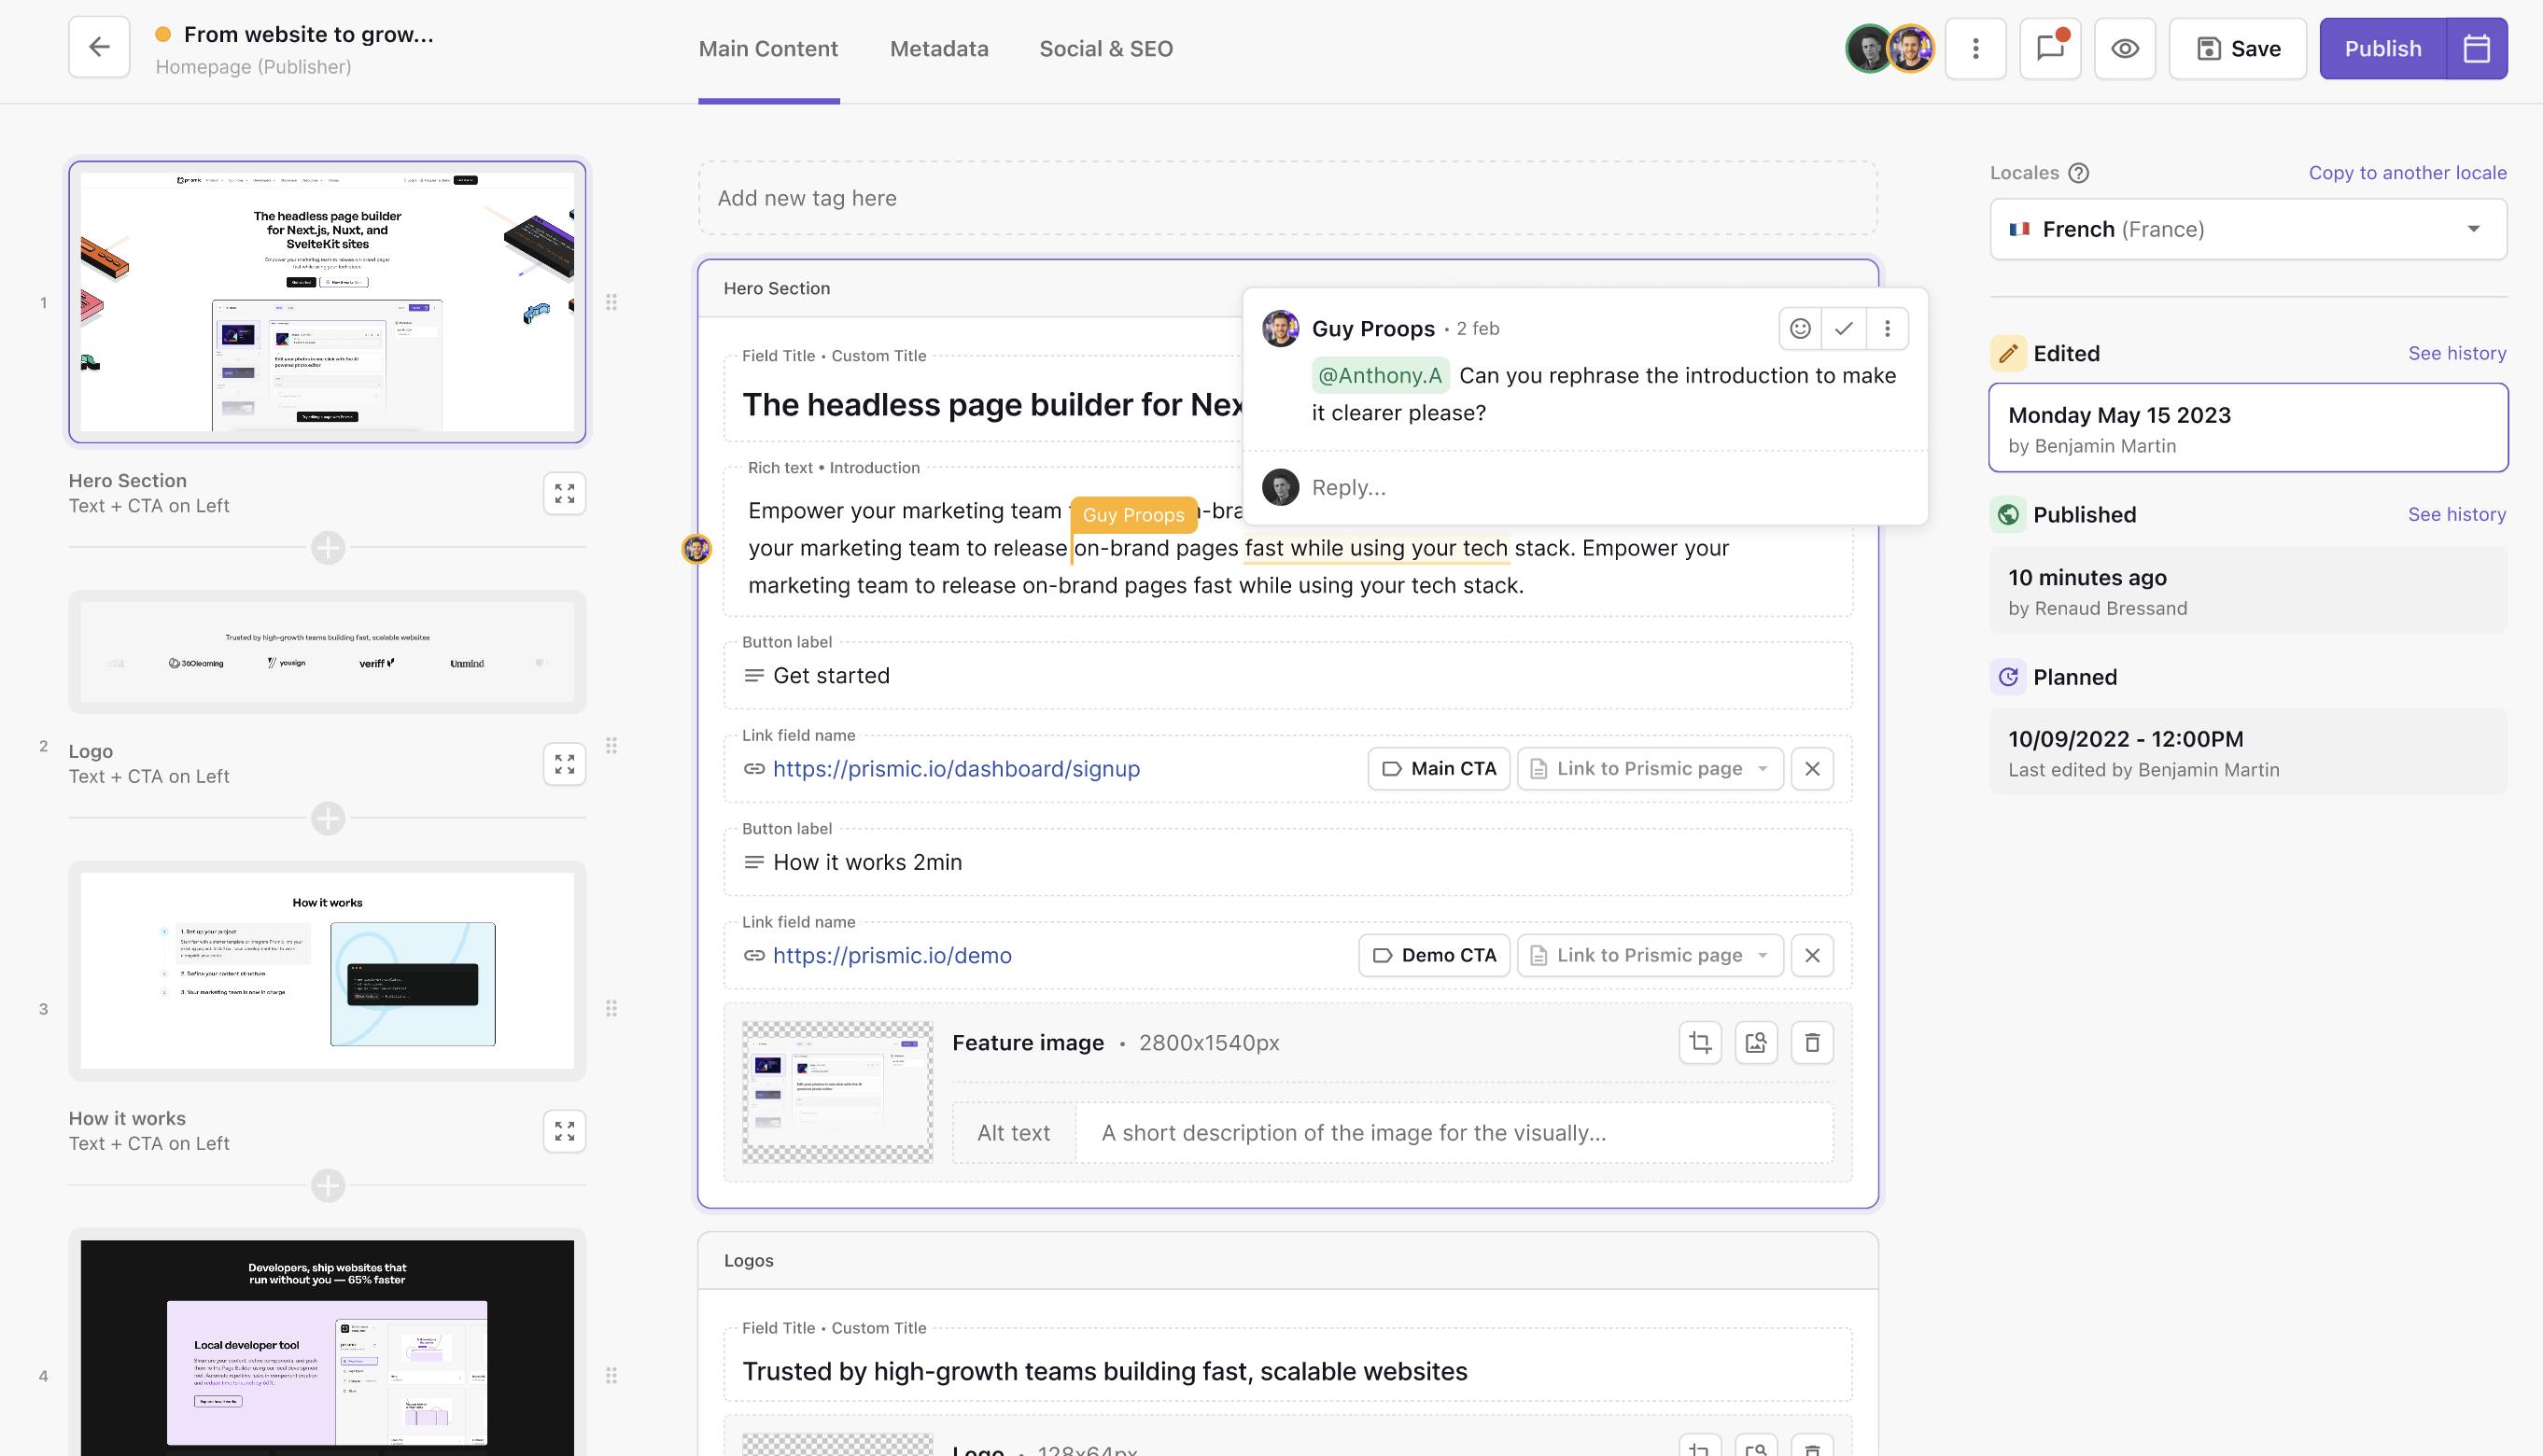Click Copy to another locale link
Image resolution: width=2543 pixels, height=1456 pixels.
tap(2407, 172)
